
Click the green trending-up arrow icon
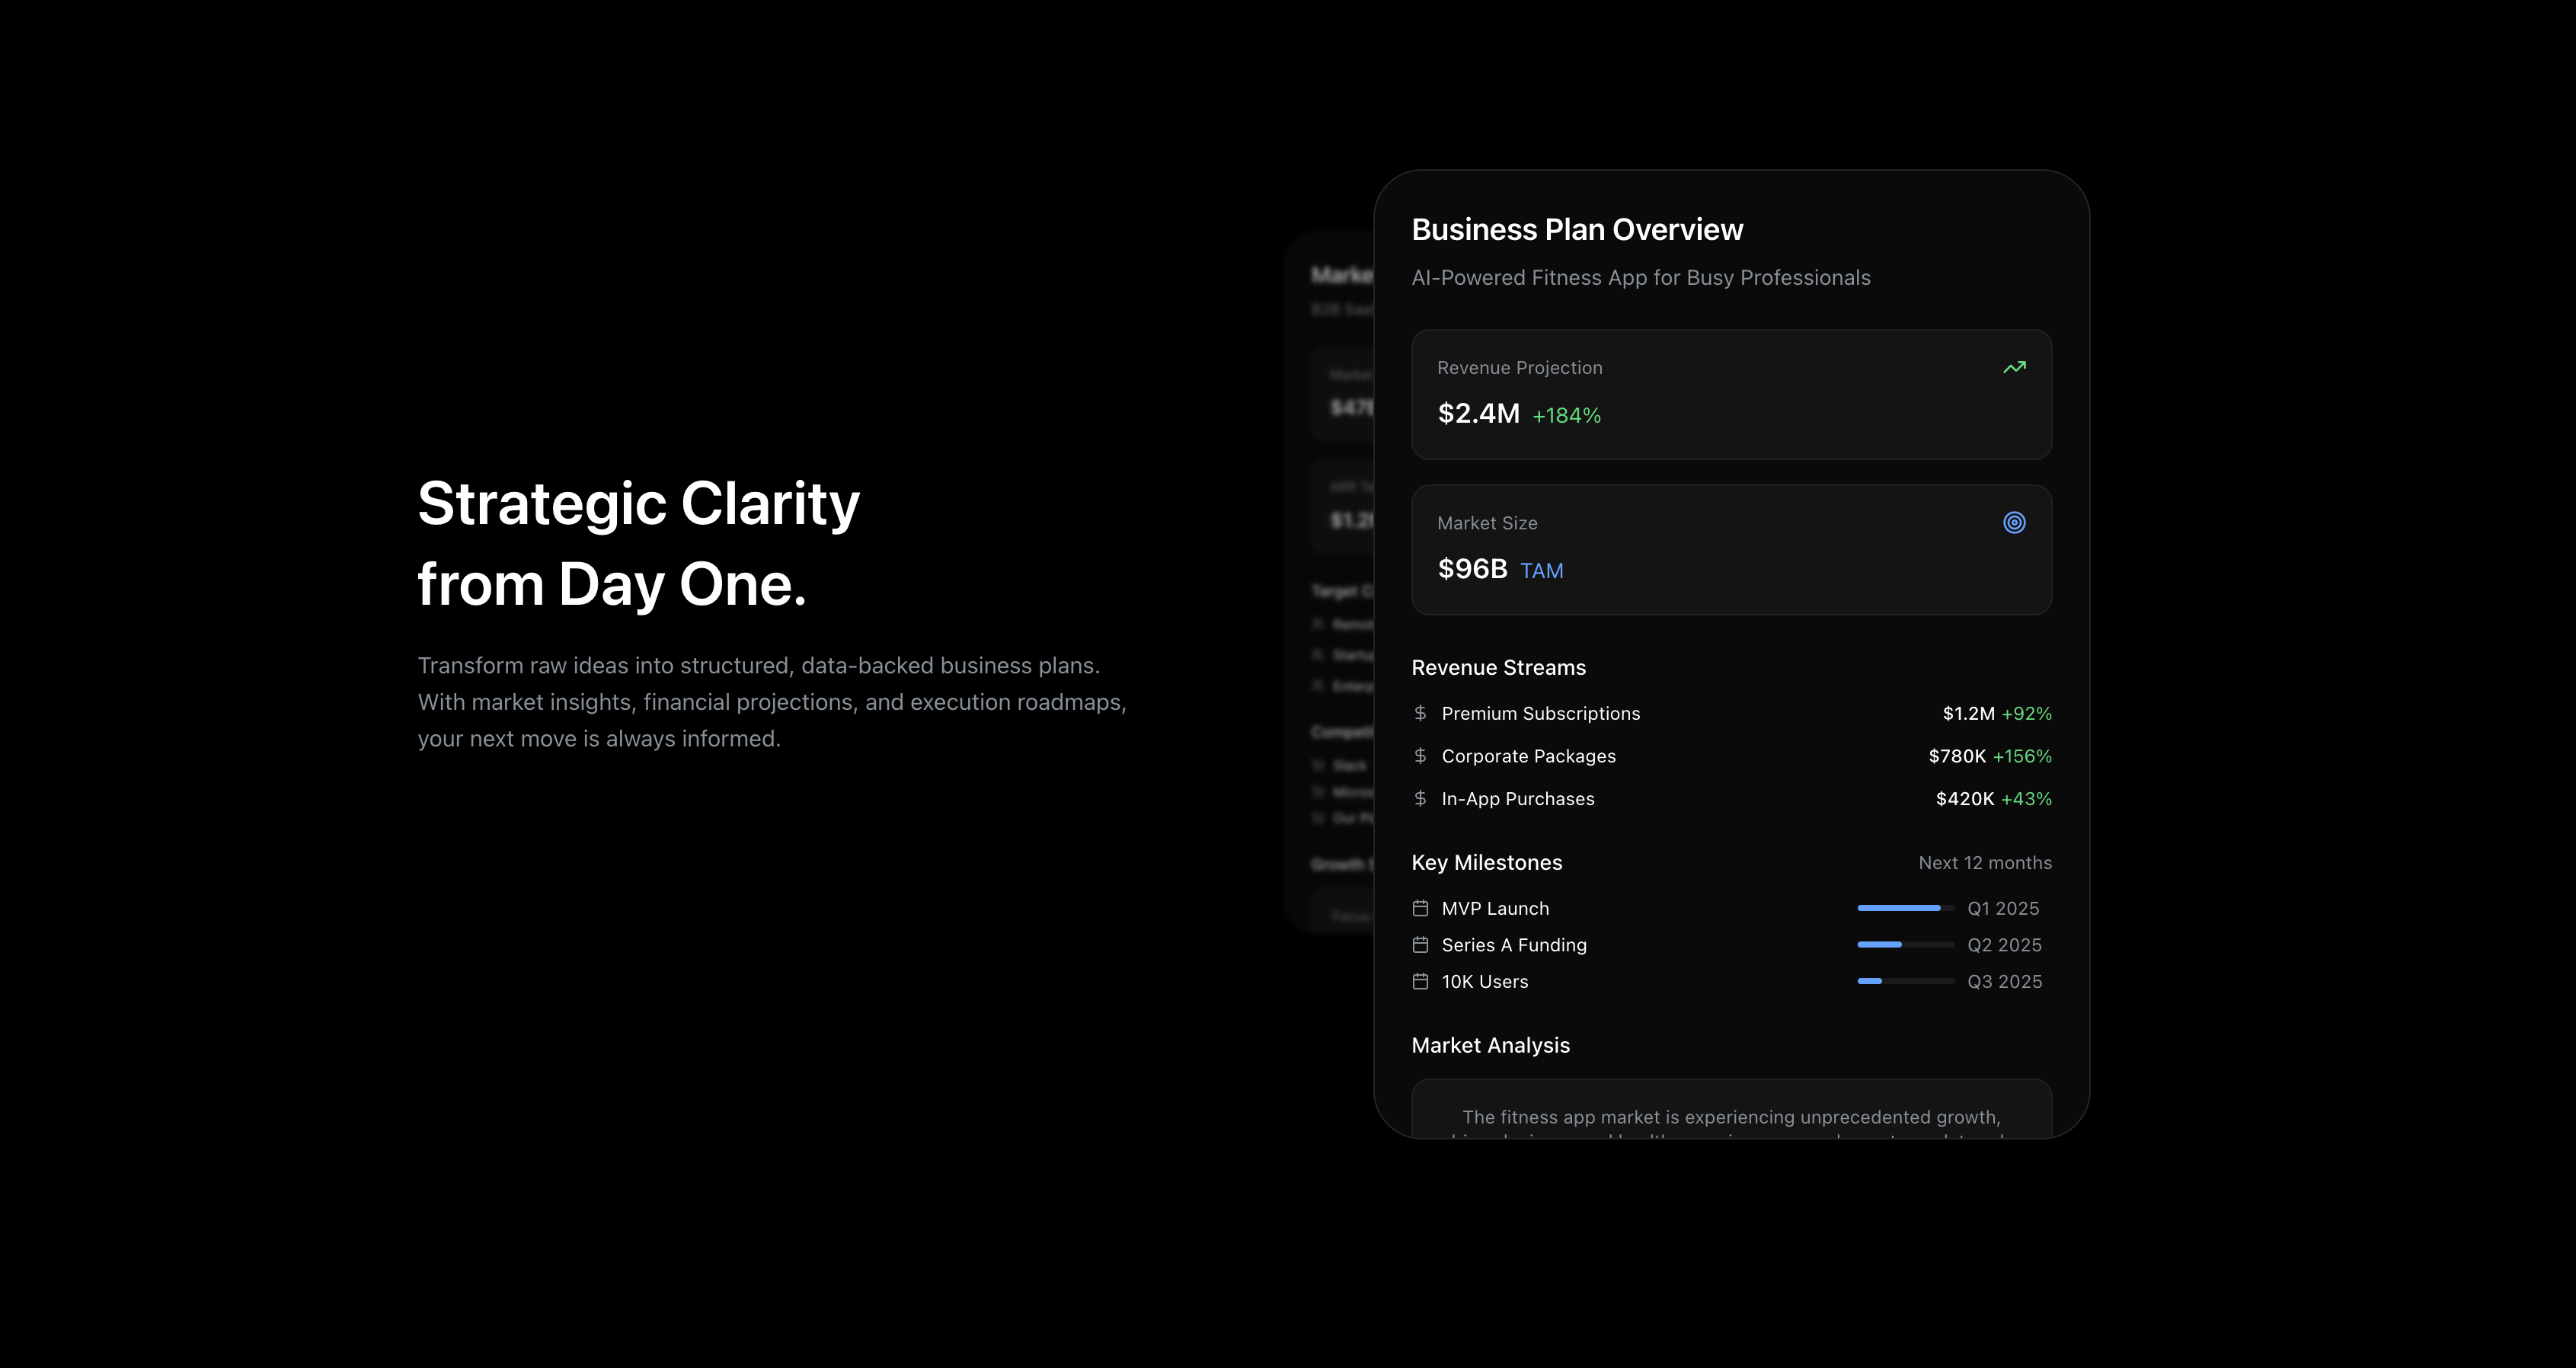2014,367
